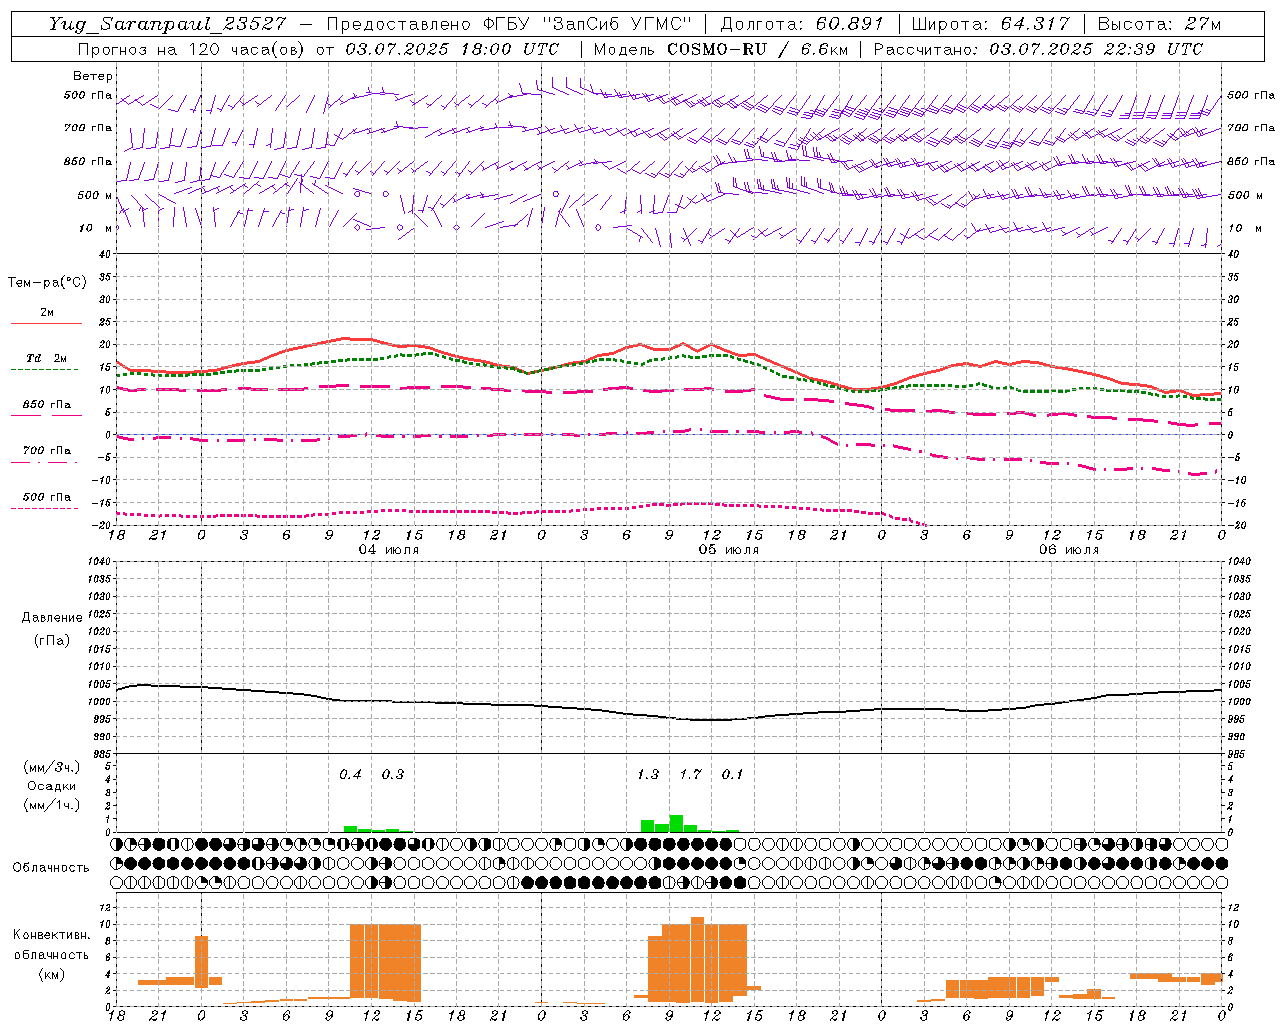Image resolution: width=1280 pixels, height=1024 pixels.
Task: Click the green dashed Td legend line
Action: click(45, 370)
